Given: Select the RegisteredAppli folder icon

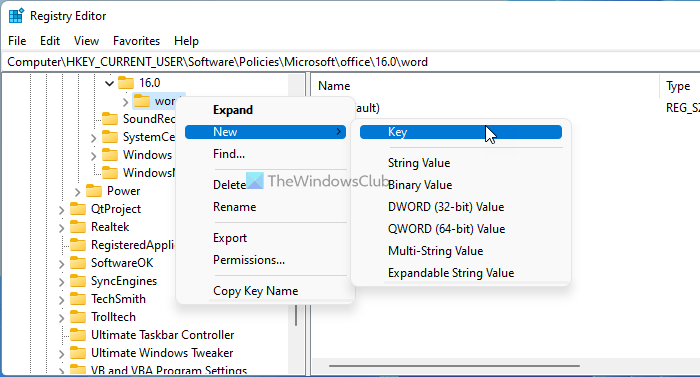Looking at the screenshot, I should tap(78, 245).
